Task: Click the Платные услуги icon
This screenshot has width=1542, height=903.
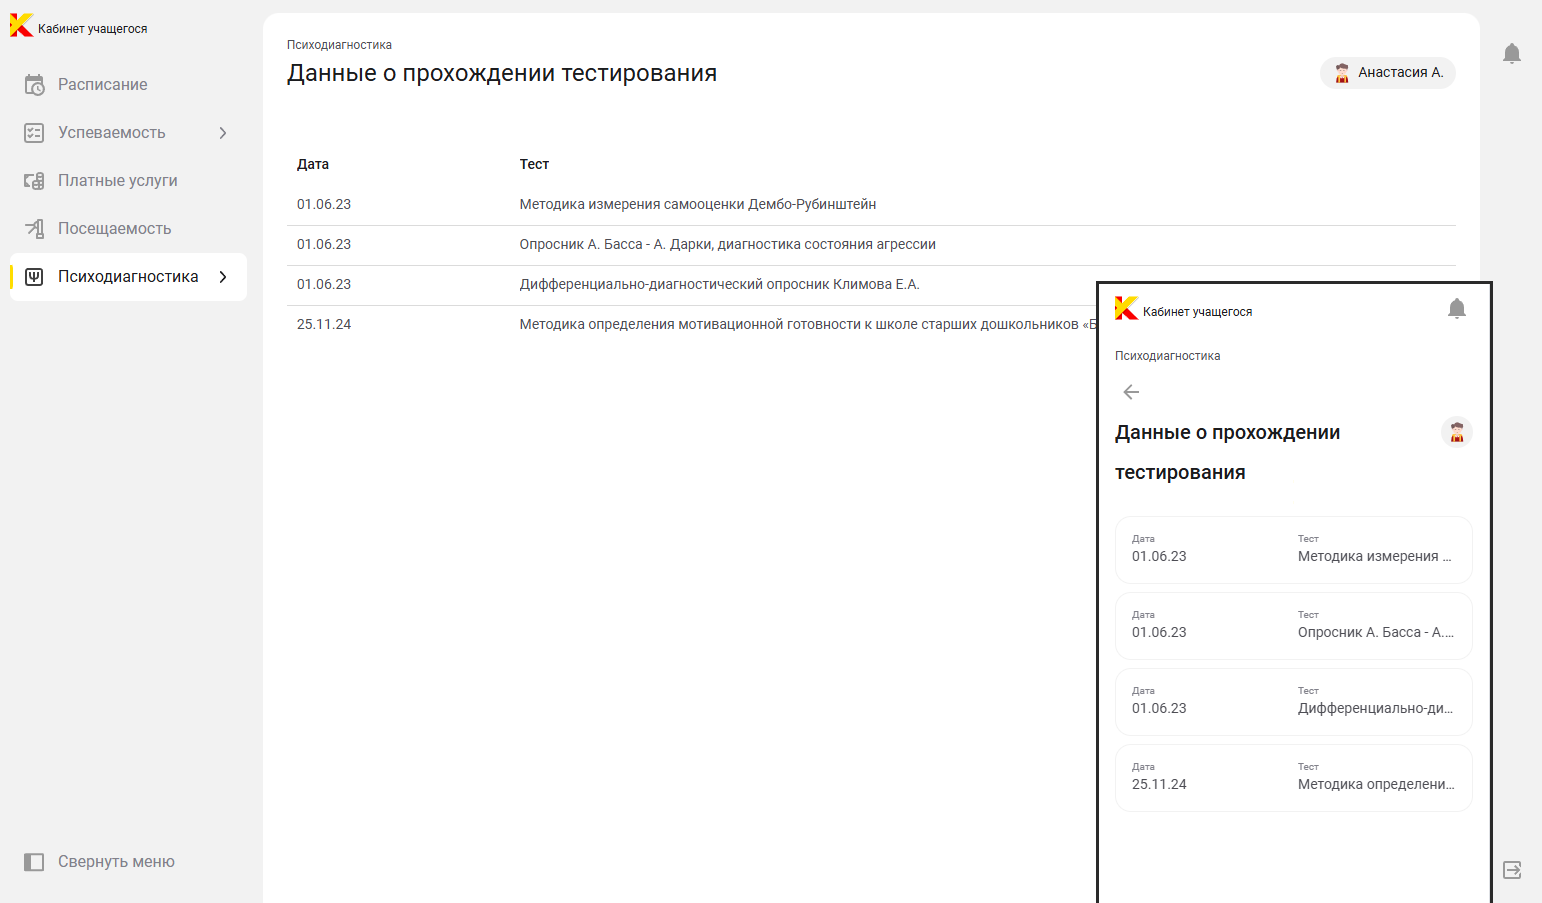Action: [x=34, y=181]
